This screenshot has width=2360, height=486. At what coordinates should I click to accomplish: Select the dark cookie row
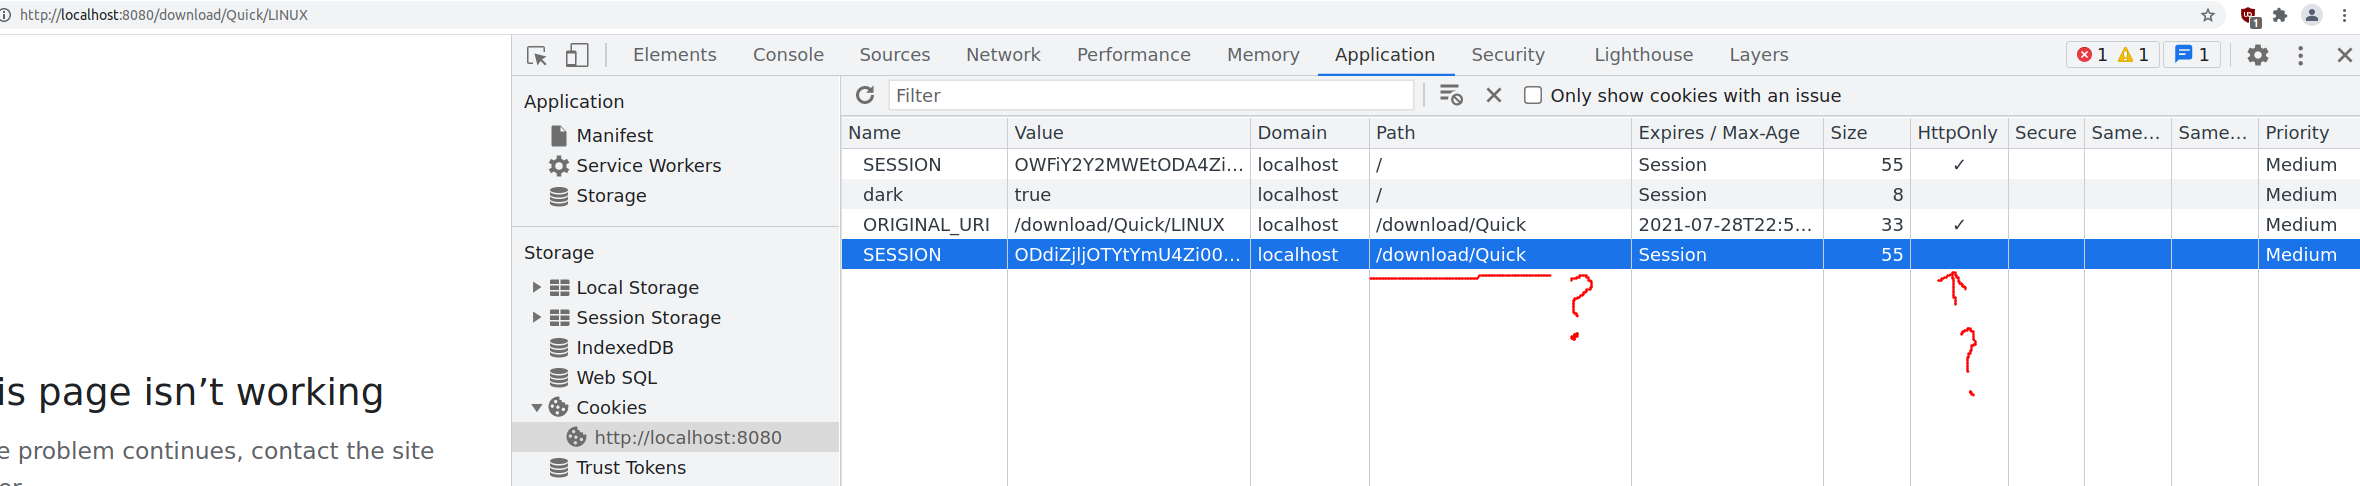pos(1600,194)
